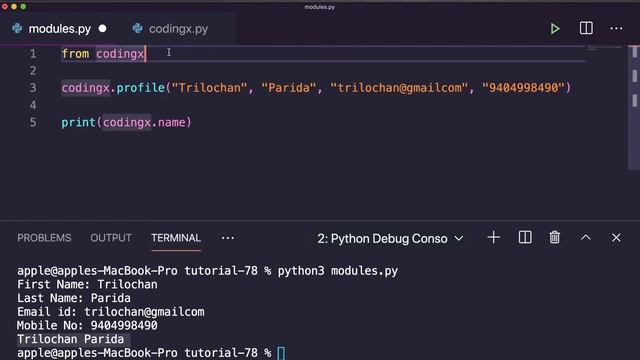Click window title 'modules.py'
The width and height of the screenshot is (640, 360).
tap(320, 7)
